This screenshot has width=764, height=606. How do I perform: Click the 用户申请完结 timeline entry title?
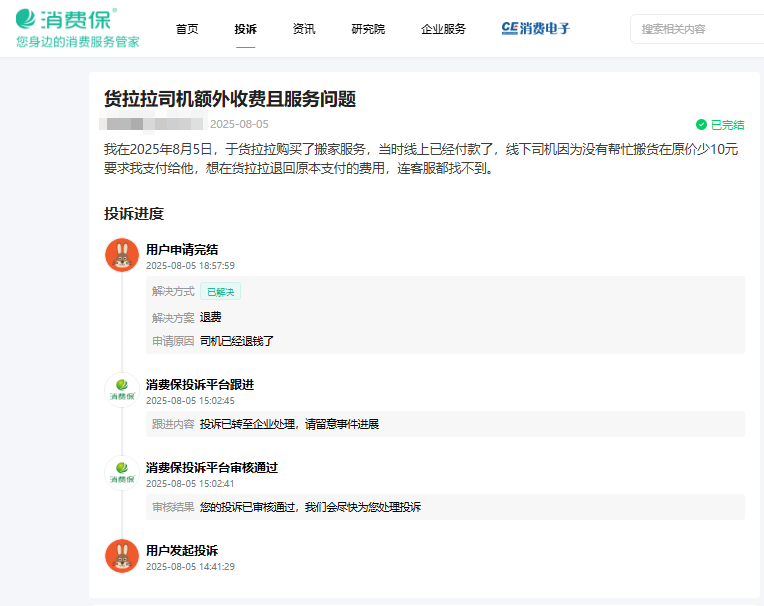coord(182,249)
